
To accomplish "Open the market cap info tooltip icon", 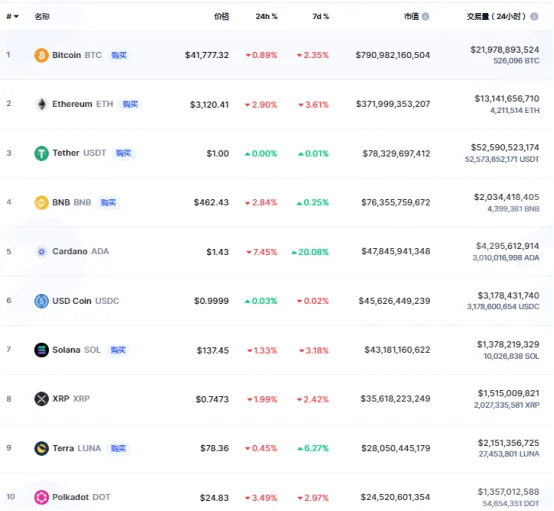I will coord(425,16).
